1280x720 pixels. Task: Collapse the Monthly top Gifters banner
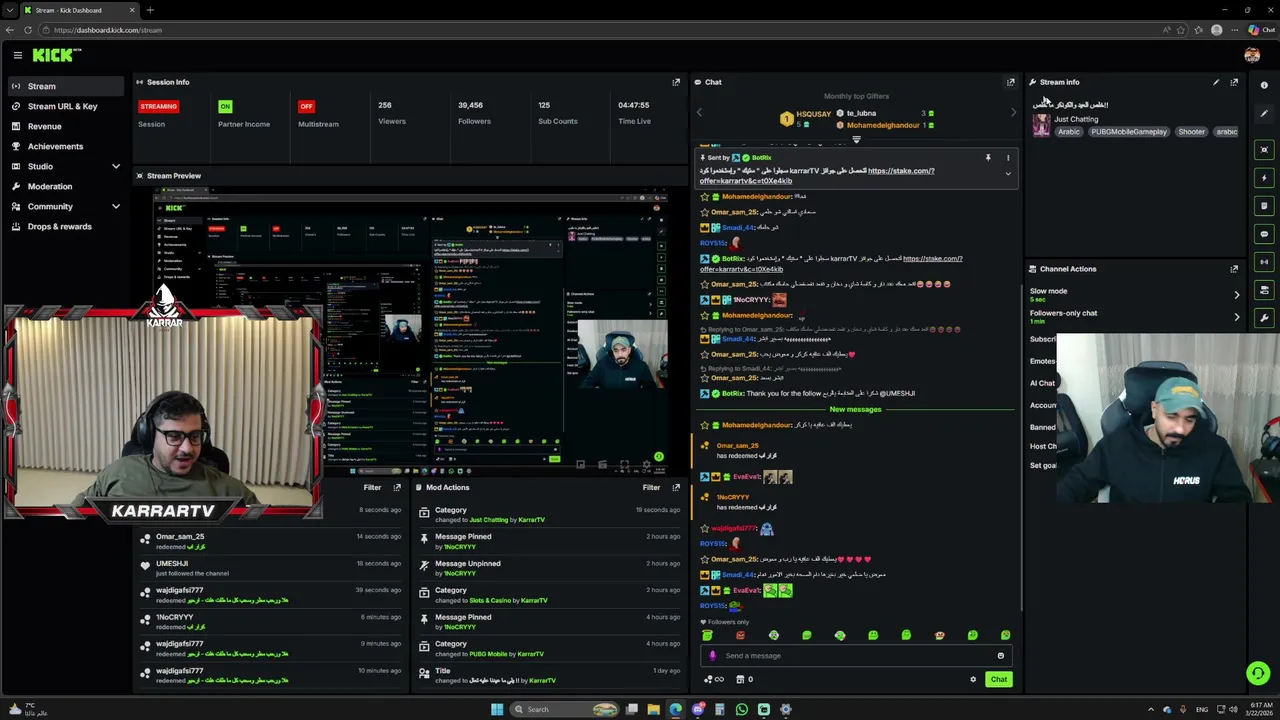856,139
